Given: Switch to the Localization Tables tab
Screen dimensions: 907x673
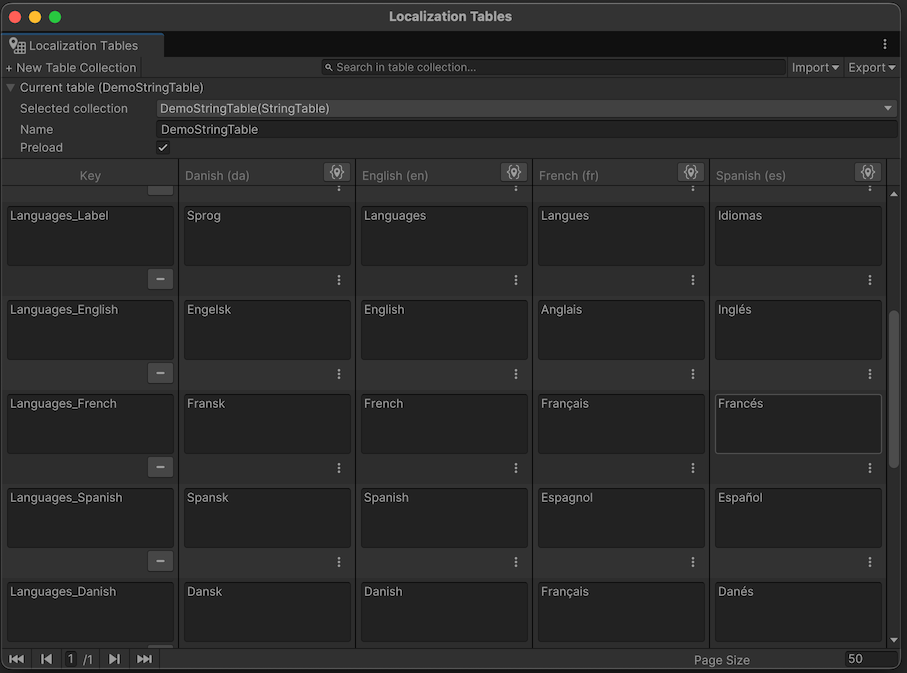Looking at the screenshot, I should [x=82, y=45].
